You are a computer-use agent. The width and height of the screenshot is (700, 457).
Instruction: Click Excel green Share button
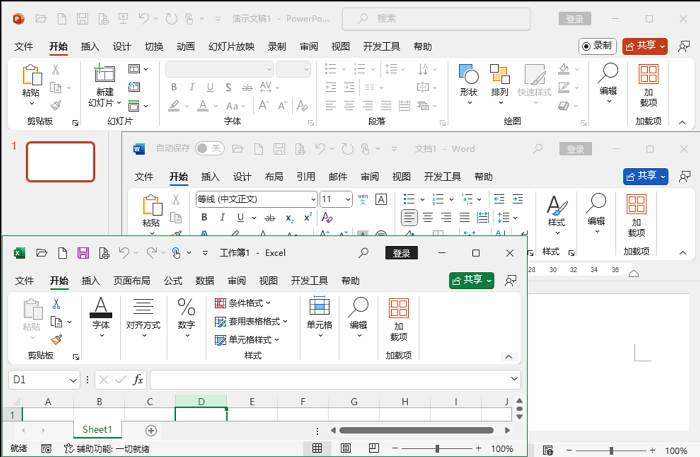pyautogui.click(x=471, y=280)
